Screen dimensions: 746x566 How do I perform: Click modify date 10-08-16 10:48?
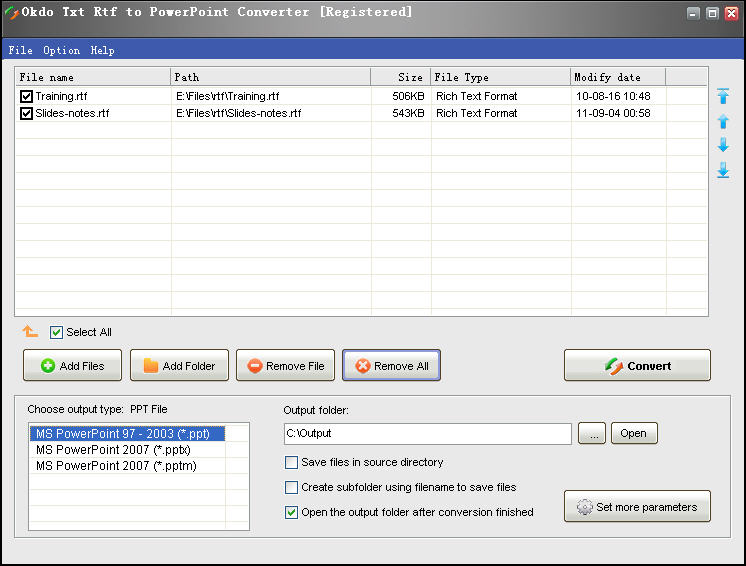coord(613,97)
